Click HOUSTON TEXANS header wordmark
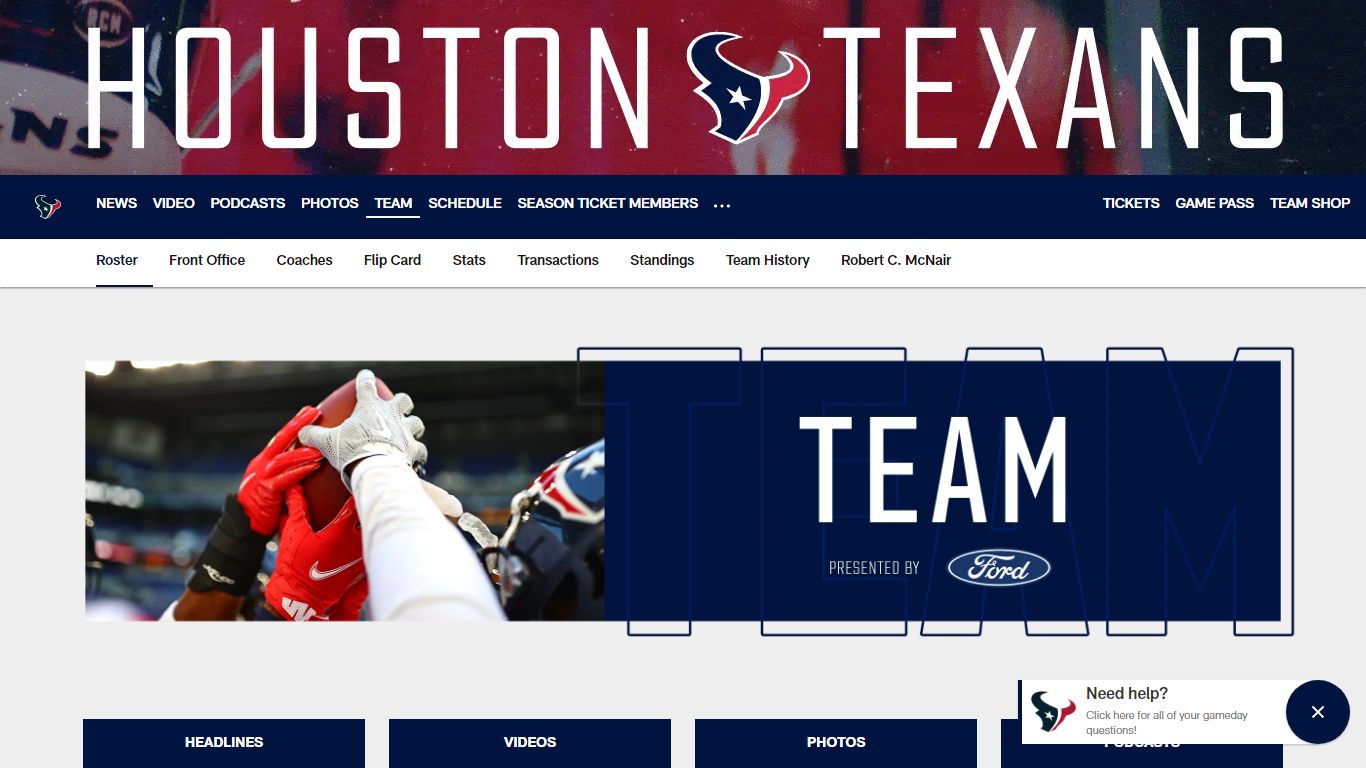The height and width of the screenshot is (768, 1366). 684,88
